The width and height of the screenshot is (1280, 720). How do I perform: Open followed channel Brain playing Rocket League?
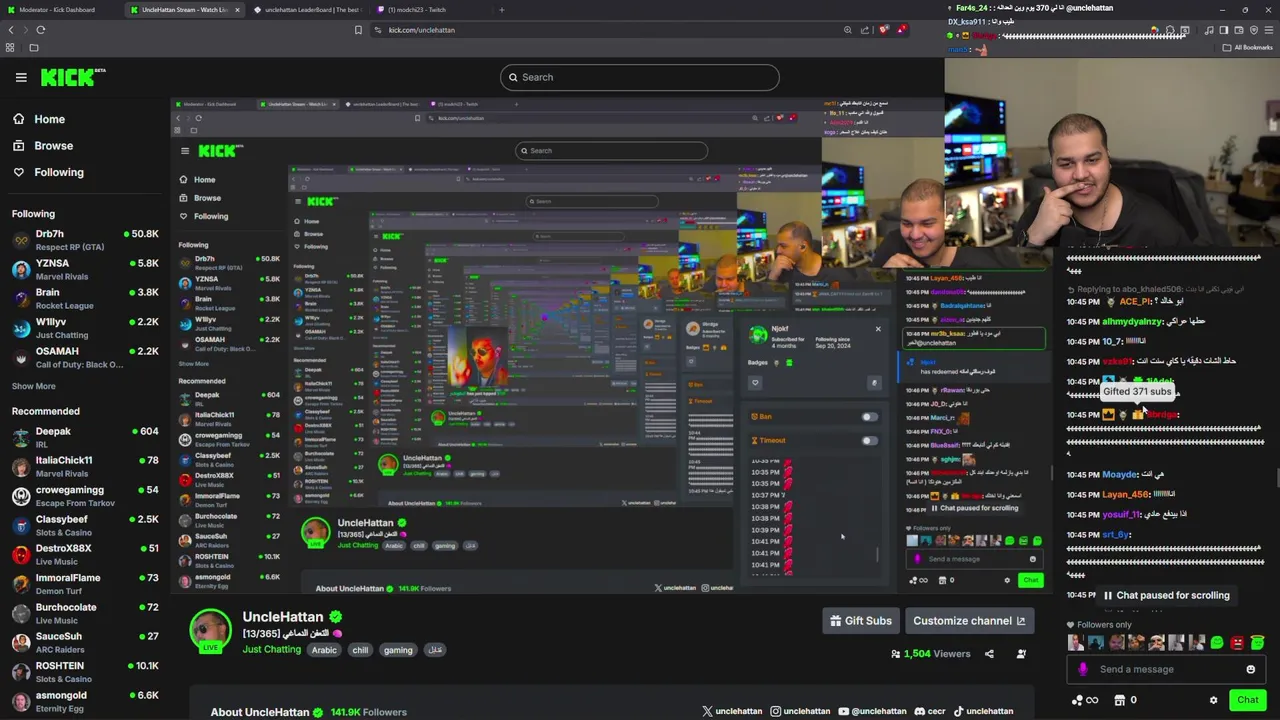coord(85,298)
